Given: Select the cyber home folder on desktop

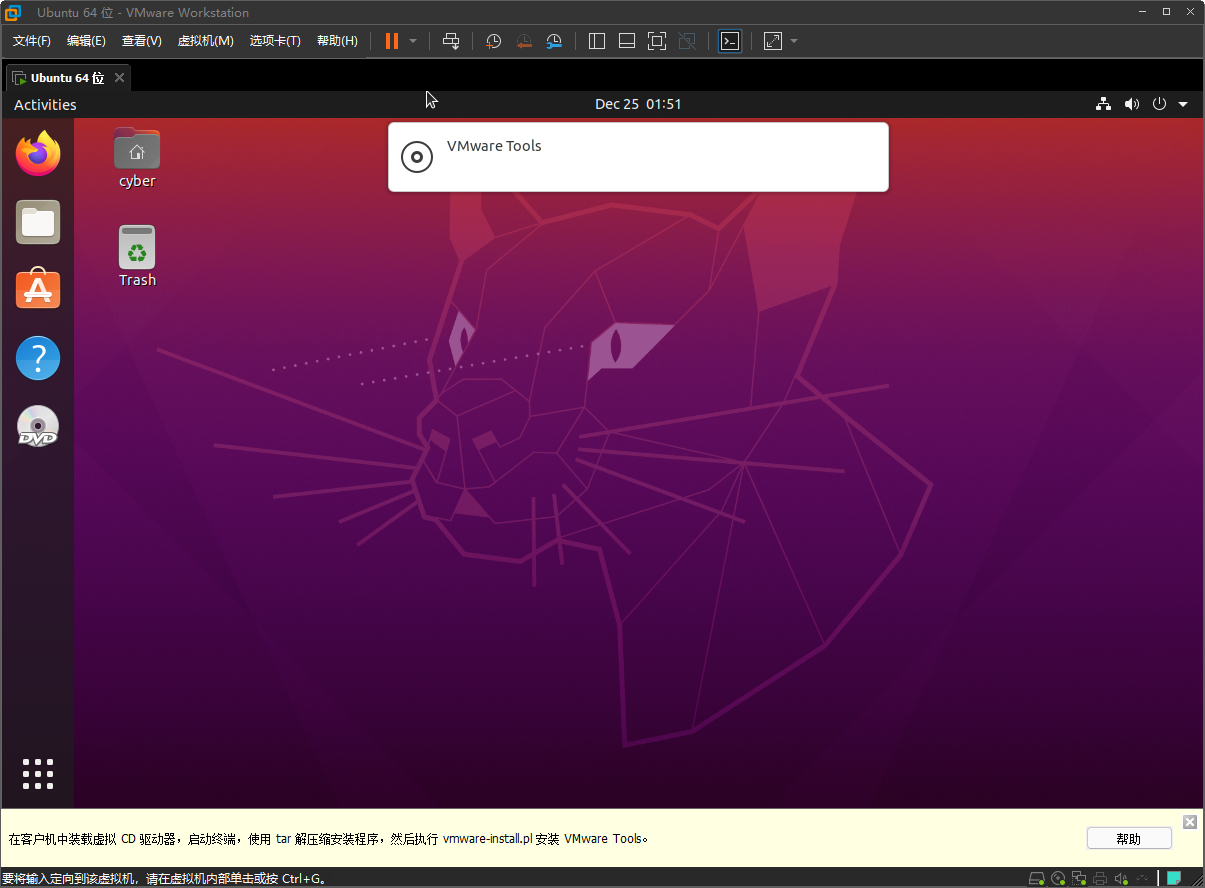Looking at the screenshot, I should [137, 157].
